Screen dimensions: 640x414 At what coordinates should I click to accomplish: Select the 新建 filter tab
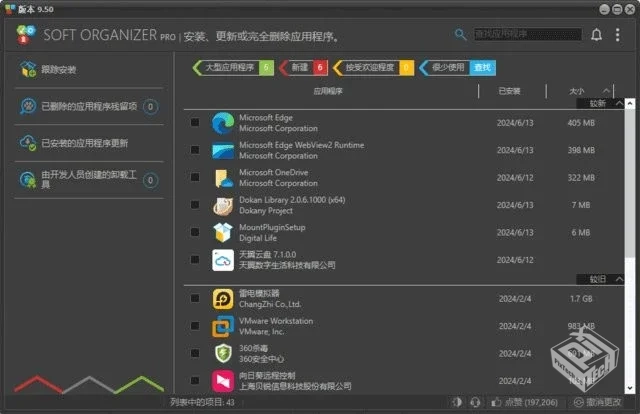304,67
